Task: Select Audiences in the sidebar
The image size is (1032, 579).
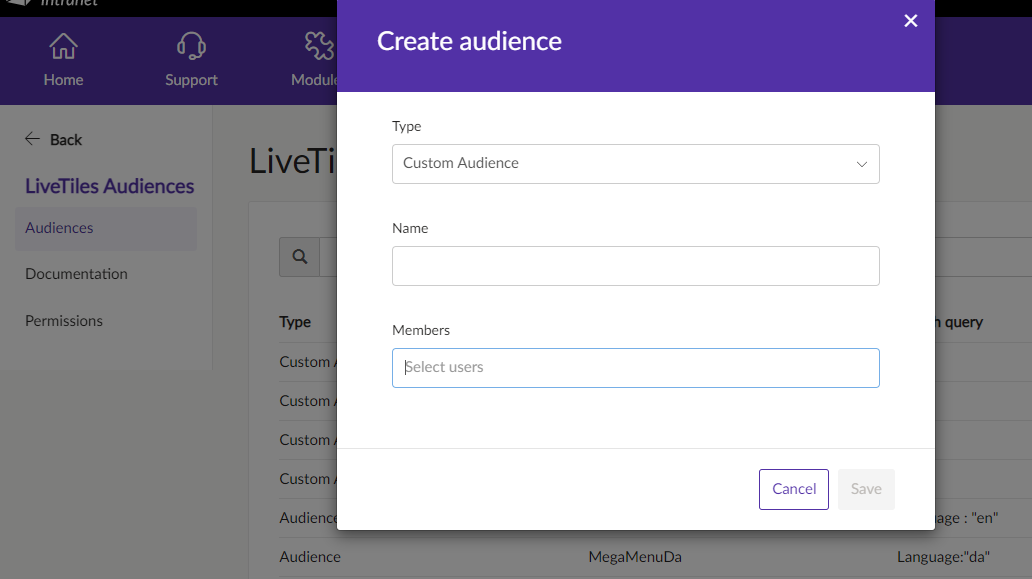Action: click(106, 228)
